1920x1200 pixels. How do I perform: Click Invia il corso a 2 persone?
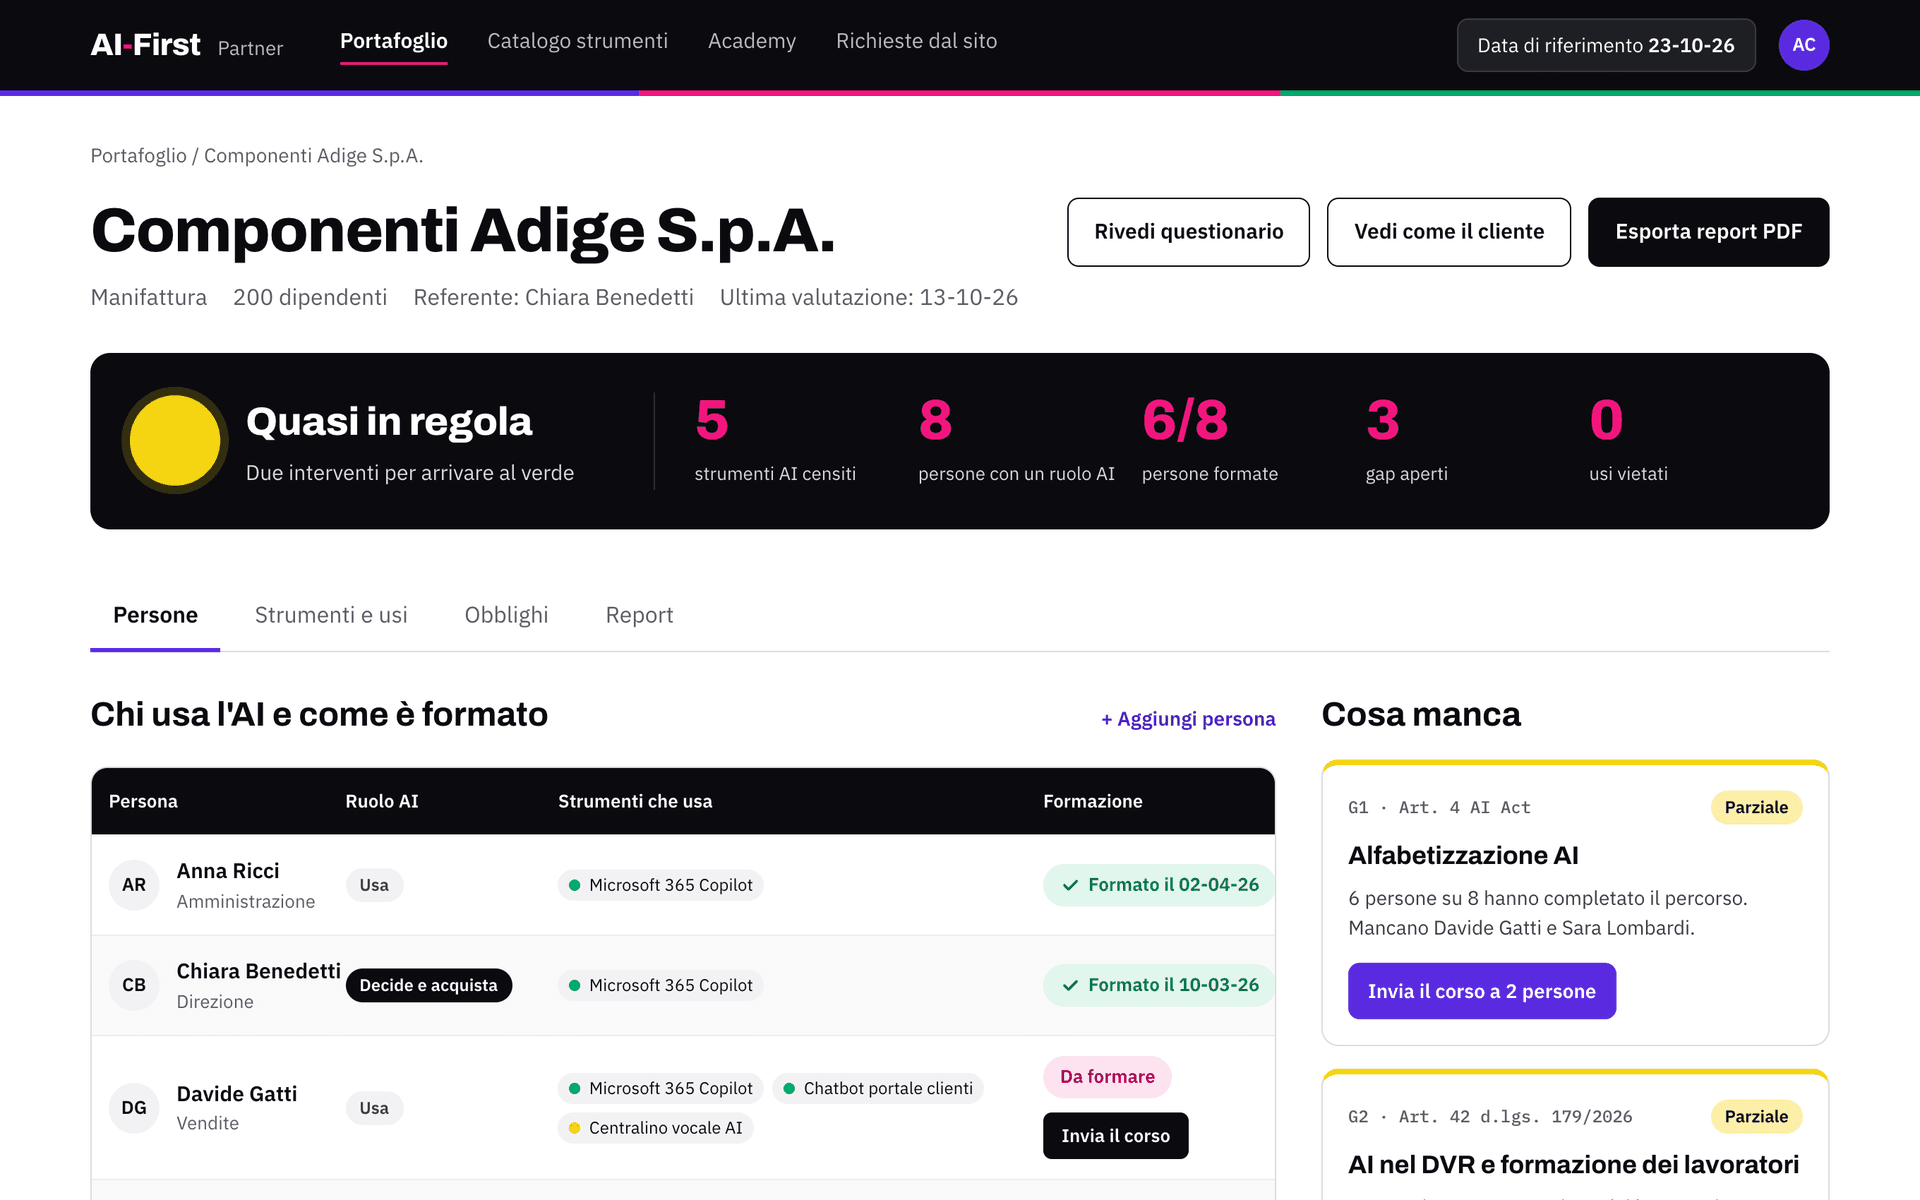click(1481, 991)
